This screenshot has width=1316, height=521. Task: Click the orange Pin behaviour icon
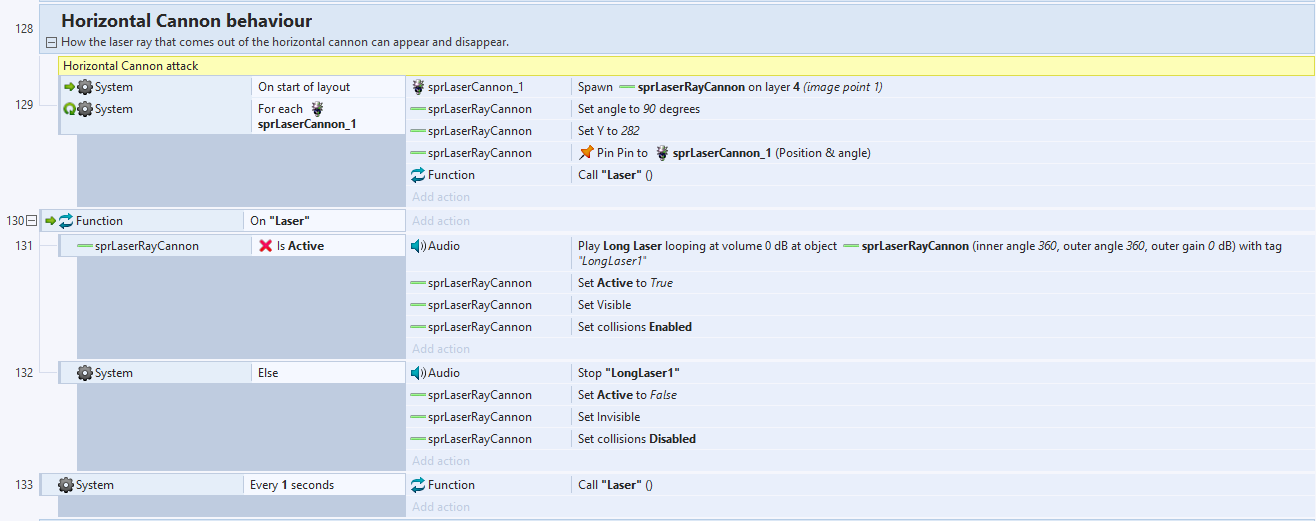[586, 153]
